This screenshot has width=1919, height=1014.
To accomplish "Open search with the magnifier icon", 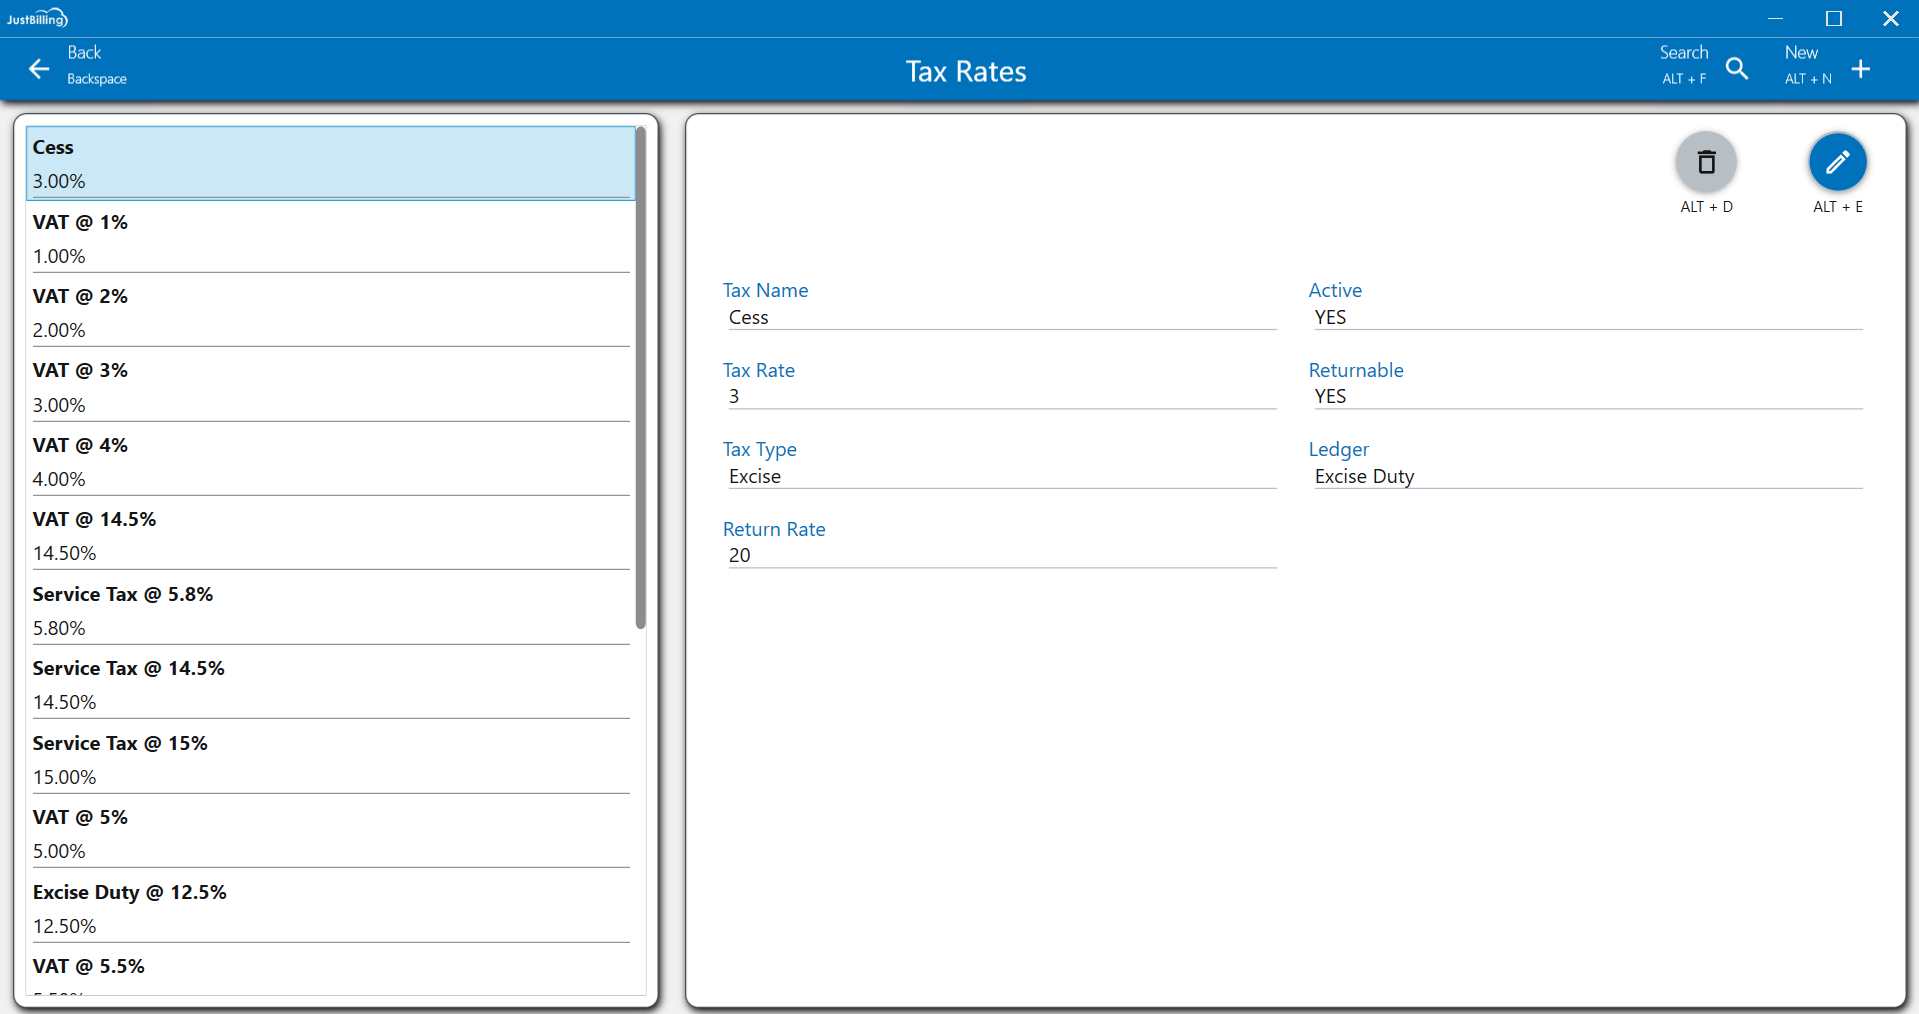I will tap(1737, 69).
